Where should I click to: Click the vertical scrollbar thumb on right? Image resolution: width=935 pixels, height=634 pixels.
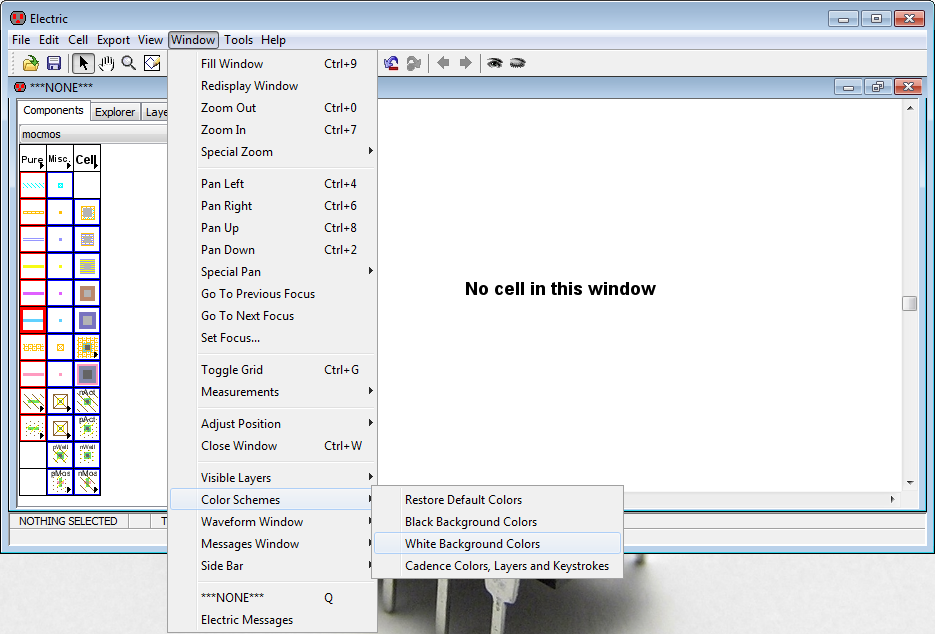[909, 304]
